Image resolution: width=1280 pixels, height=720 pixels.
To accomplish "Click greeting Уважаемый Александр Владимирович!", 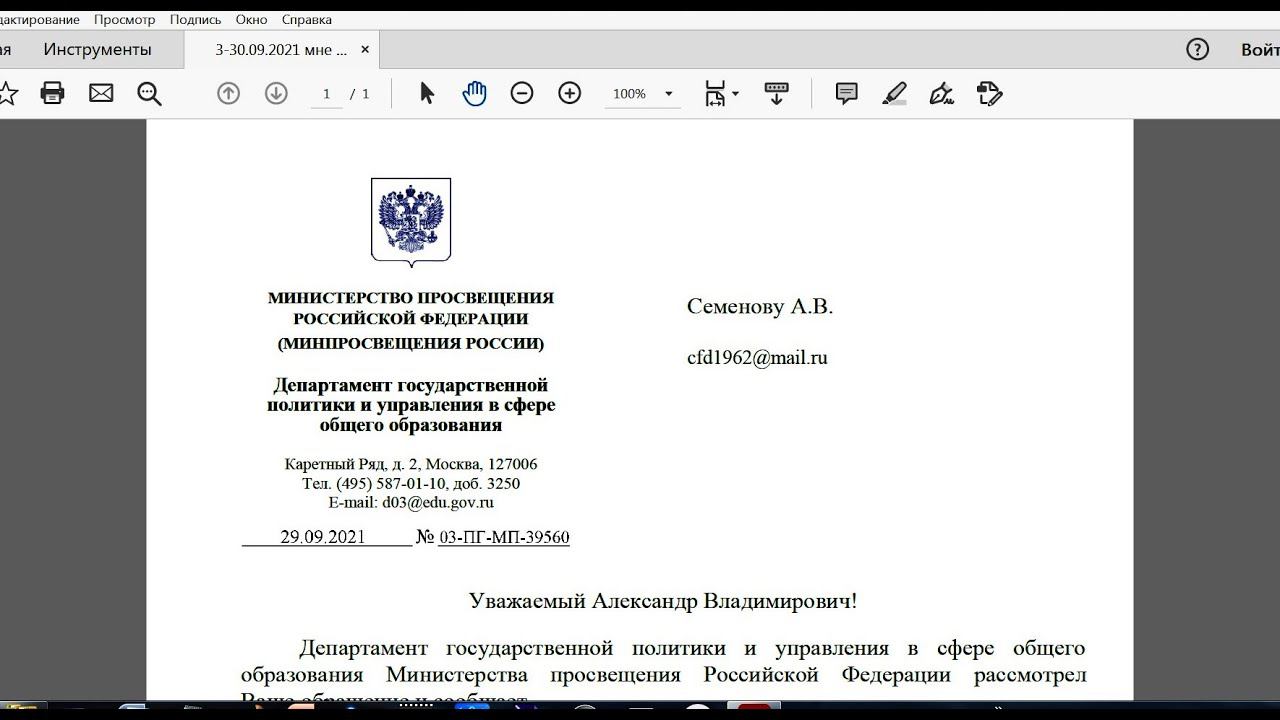I will [x=663, y=601].
